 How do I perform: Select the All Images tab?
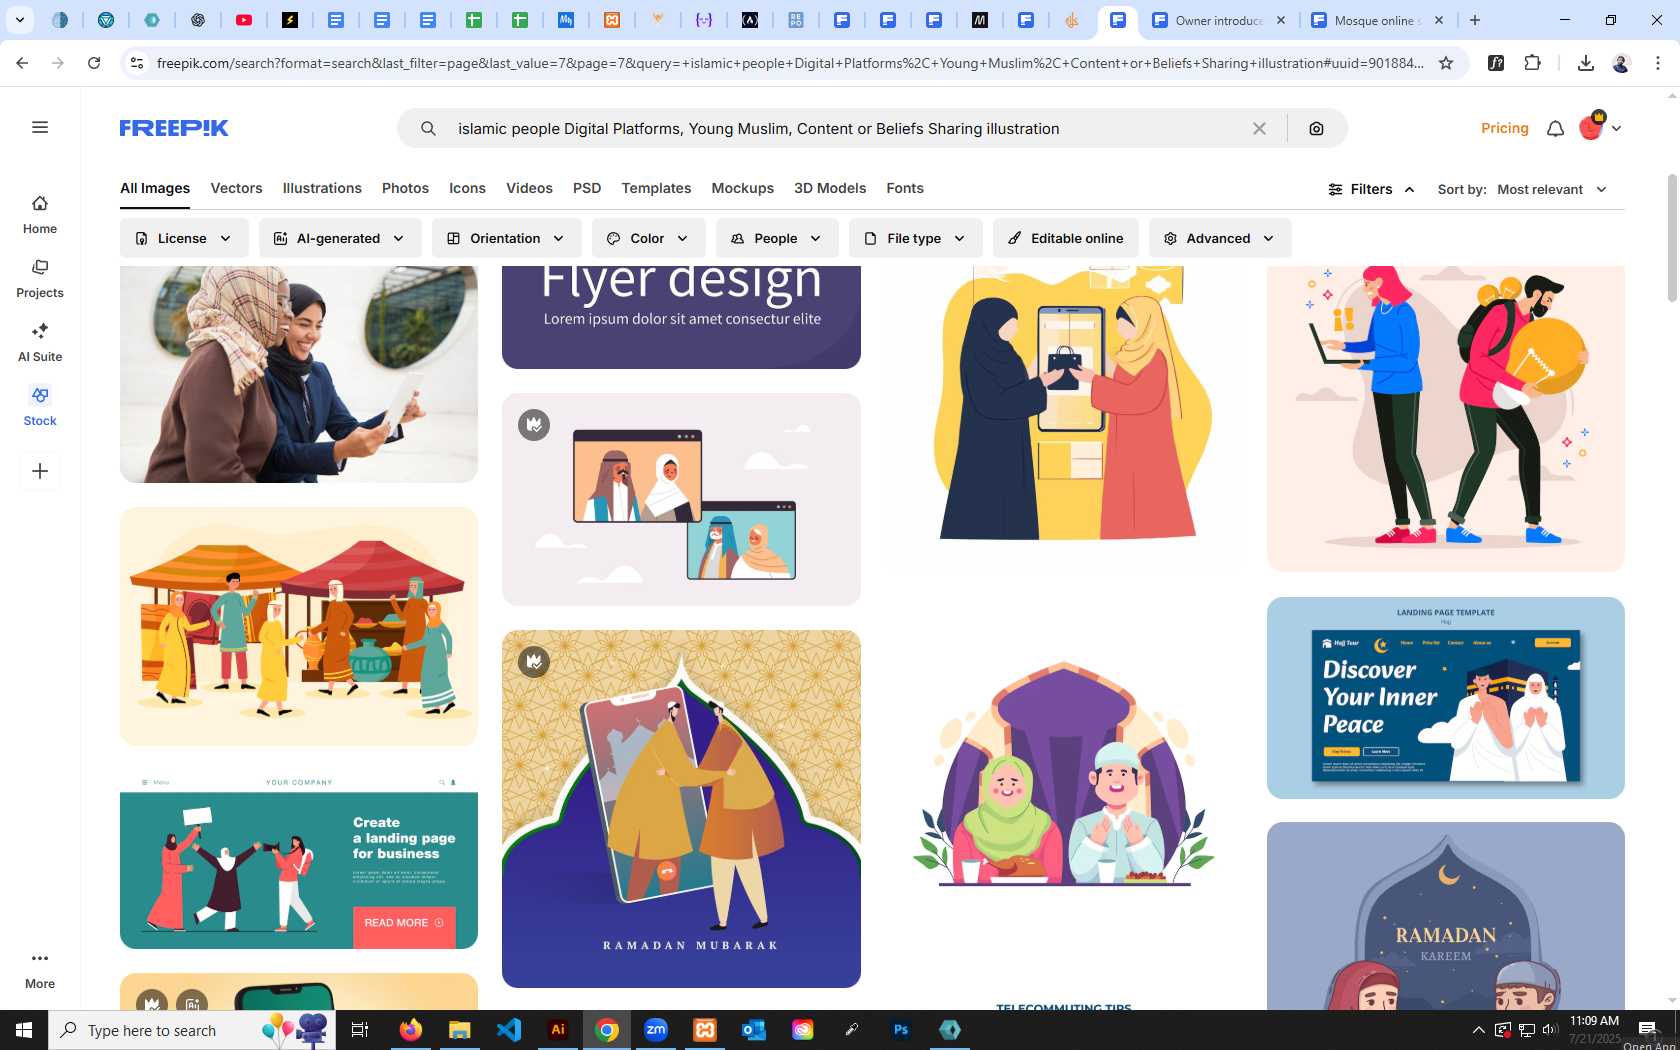coord(155,188)
